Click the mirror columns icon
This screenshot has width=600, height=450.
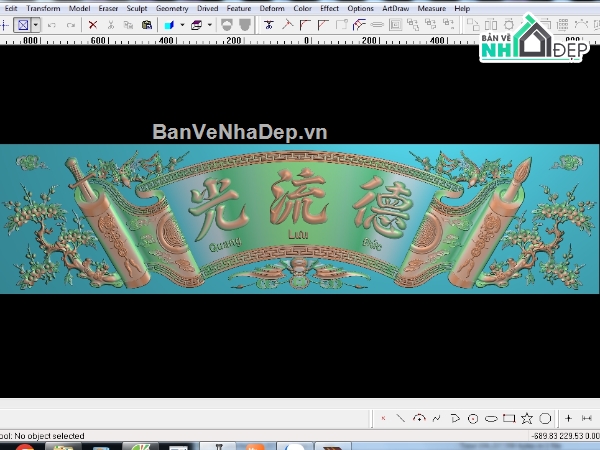pos(491,25)
